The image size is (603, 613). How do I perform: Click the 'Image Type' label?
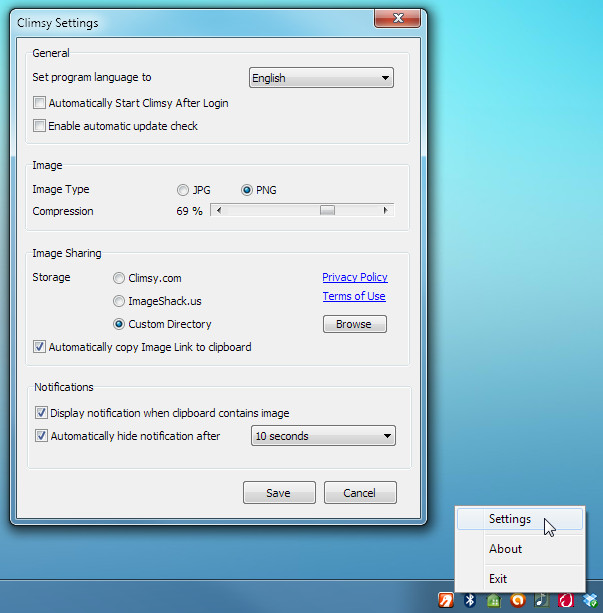(61, 190)
